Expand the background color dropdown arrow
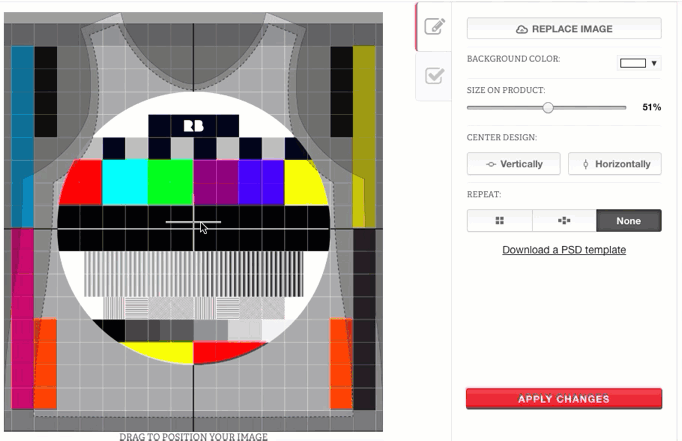This screenshot has width=682, height=441. pos(654,63)
